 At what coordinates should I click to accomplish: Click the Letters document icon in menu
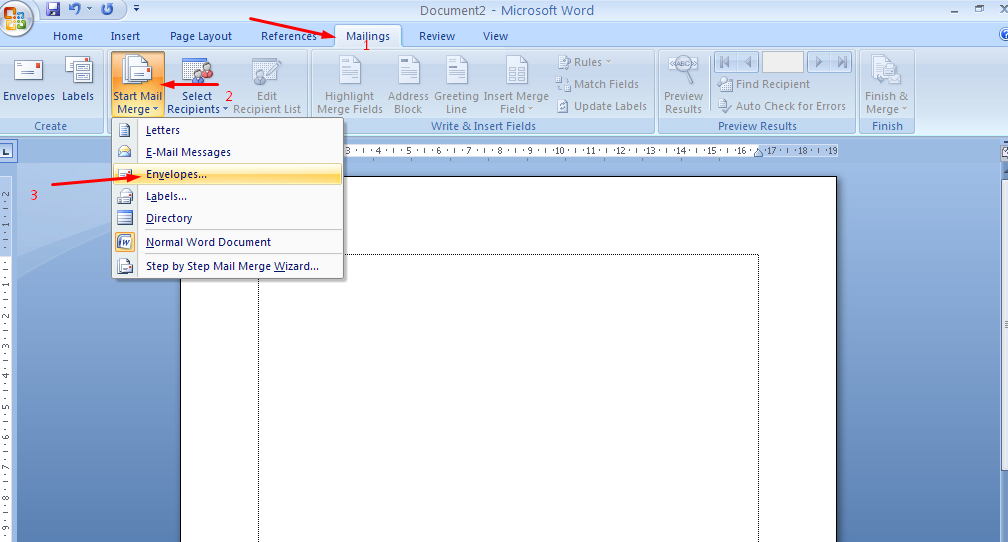(125, 130)
